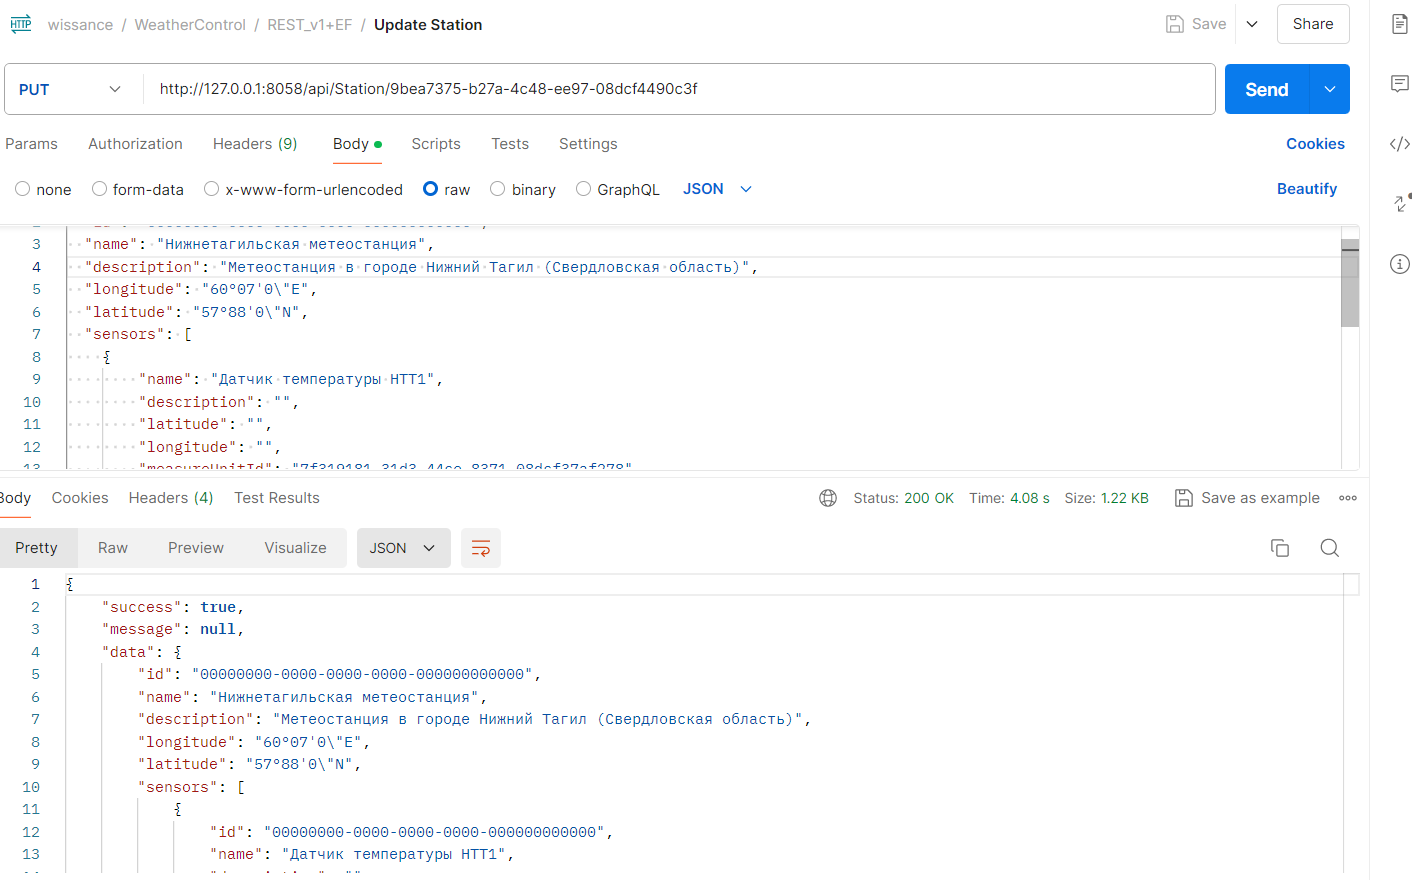This screenshot has width=1412, height=880.
Task: Select the binary body type
Action: [497, 189]
